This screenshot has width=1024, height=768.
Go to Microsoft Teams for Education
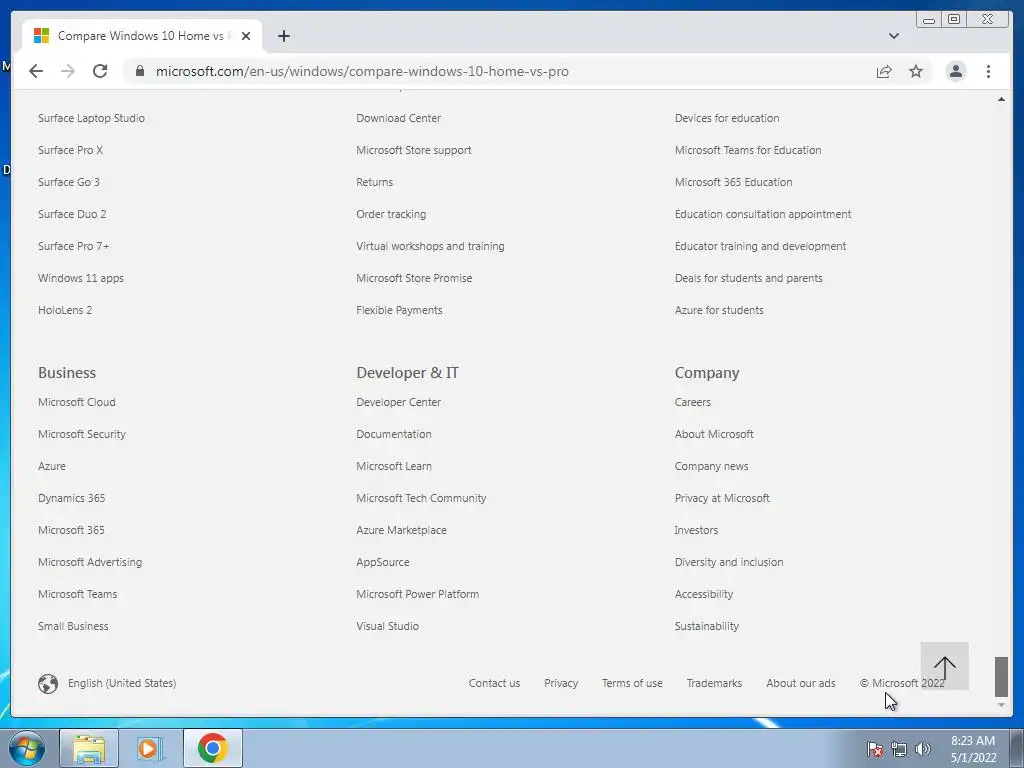[x=748, y=150]
